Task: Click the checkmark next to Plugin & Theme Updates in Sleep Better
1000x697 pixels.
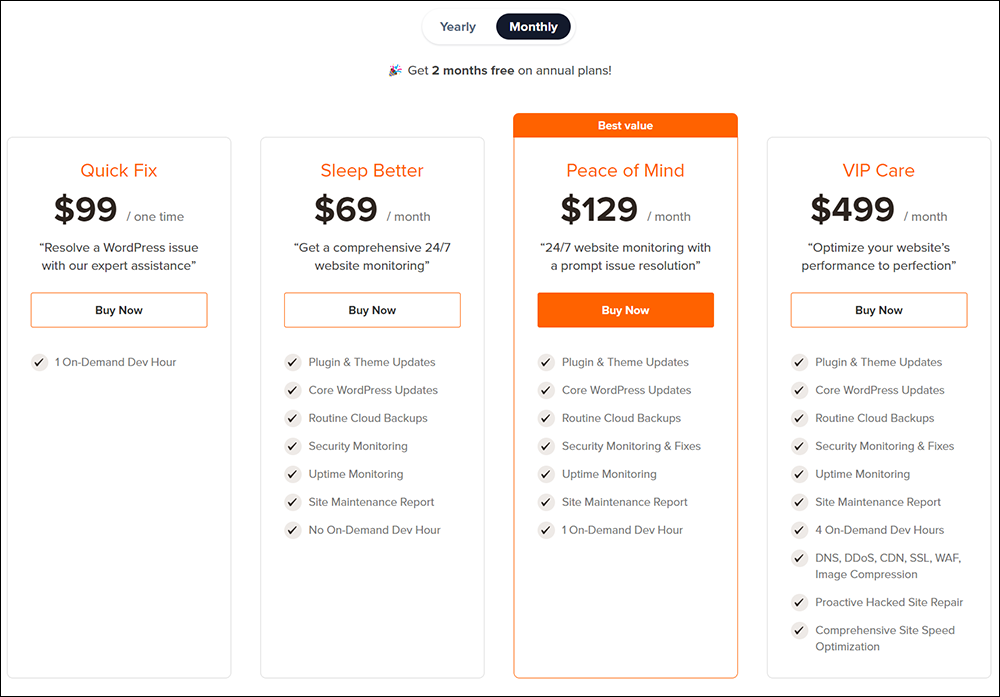Action: (x=293, y=362)
